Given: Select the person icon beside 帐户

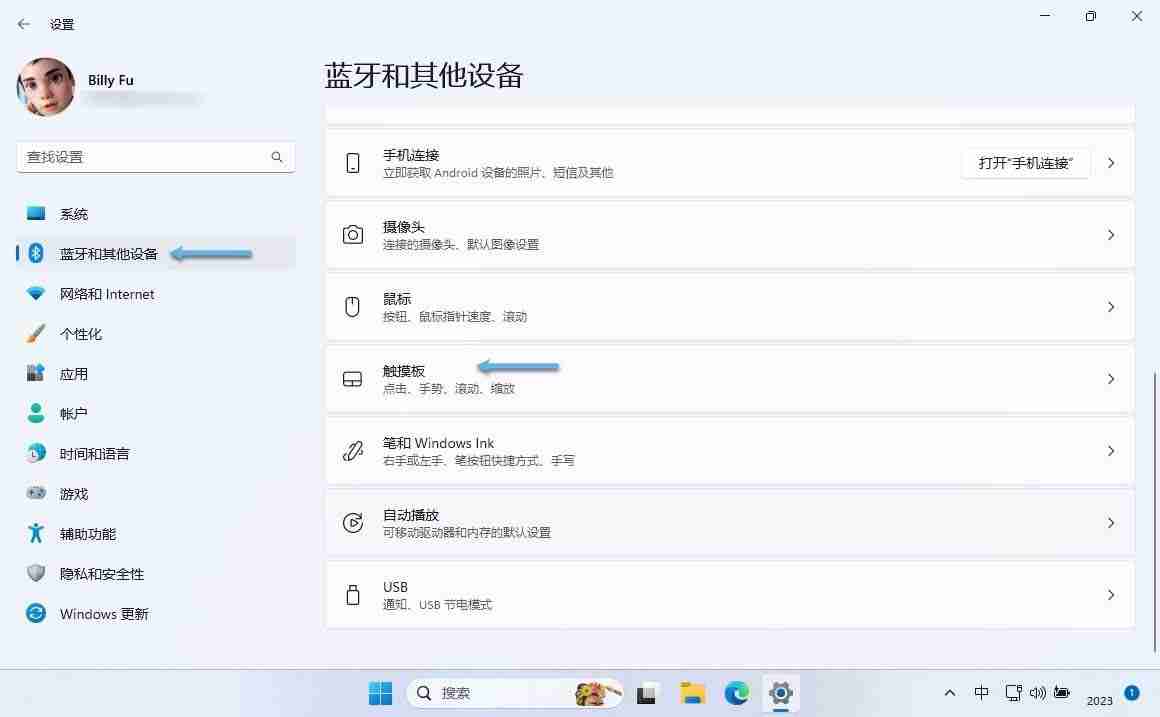Looking at the screenshot, I should 37,413.
